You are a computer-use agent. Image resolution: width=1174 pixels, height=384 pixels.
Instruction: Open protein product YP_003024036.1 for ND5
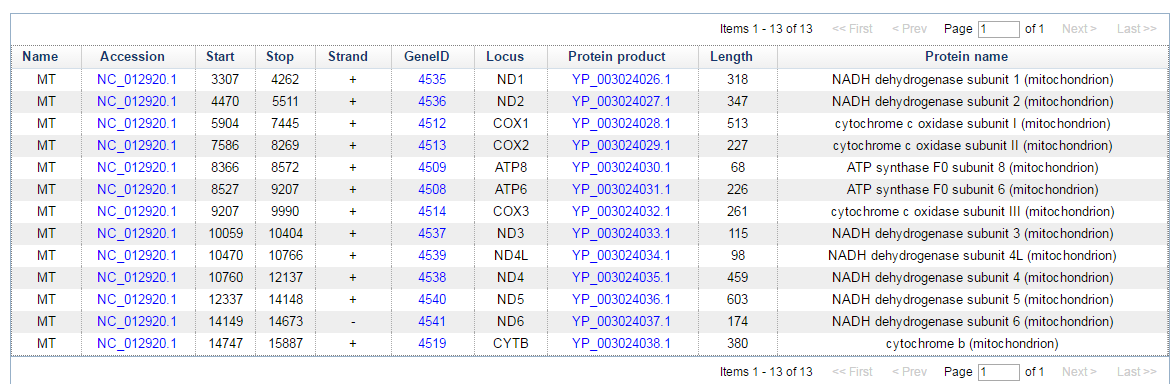pyautogui.click(x=621, y=299)
